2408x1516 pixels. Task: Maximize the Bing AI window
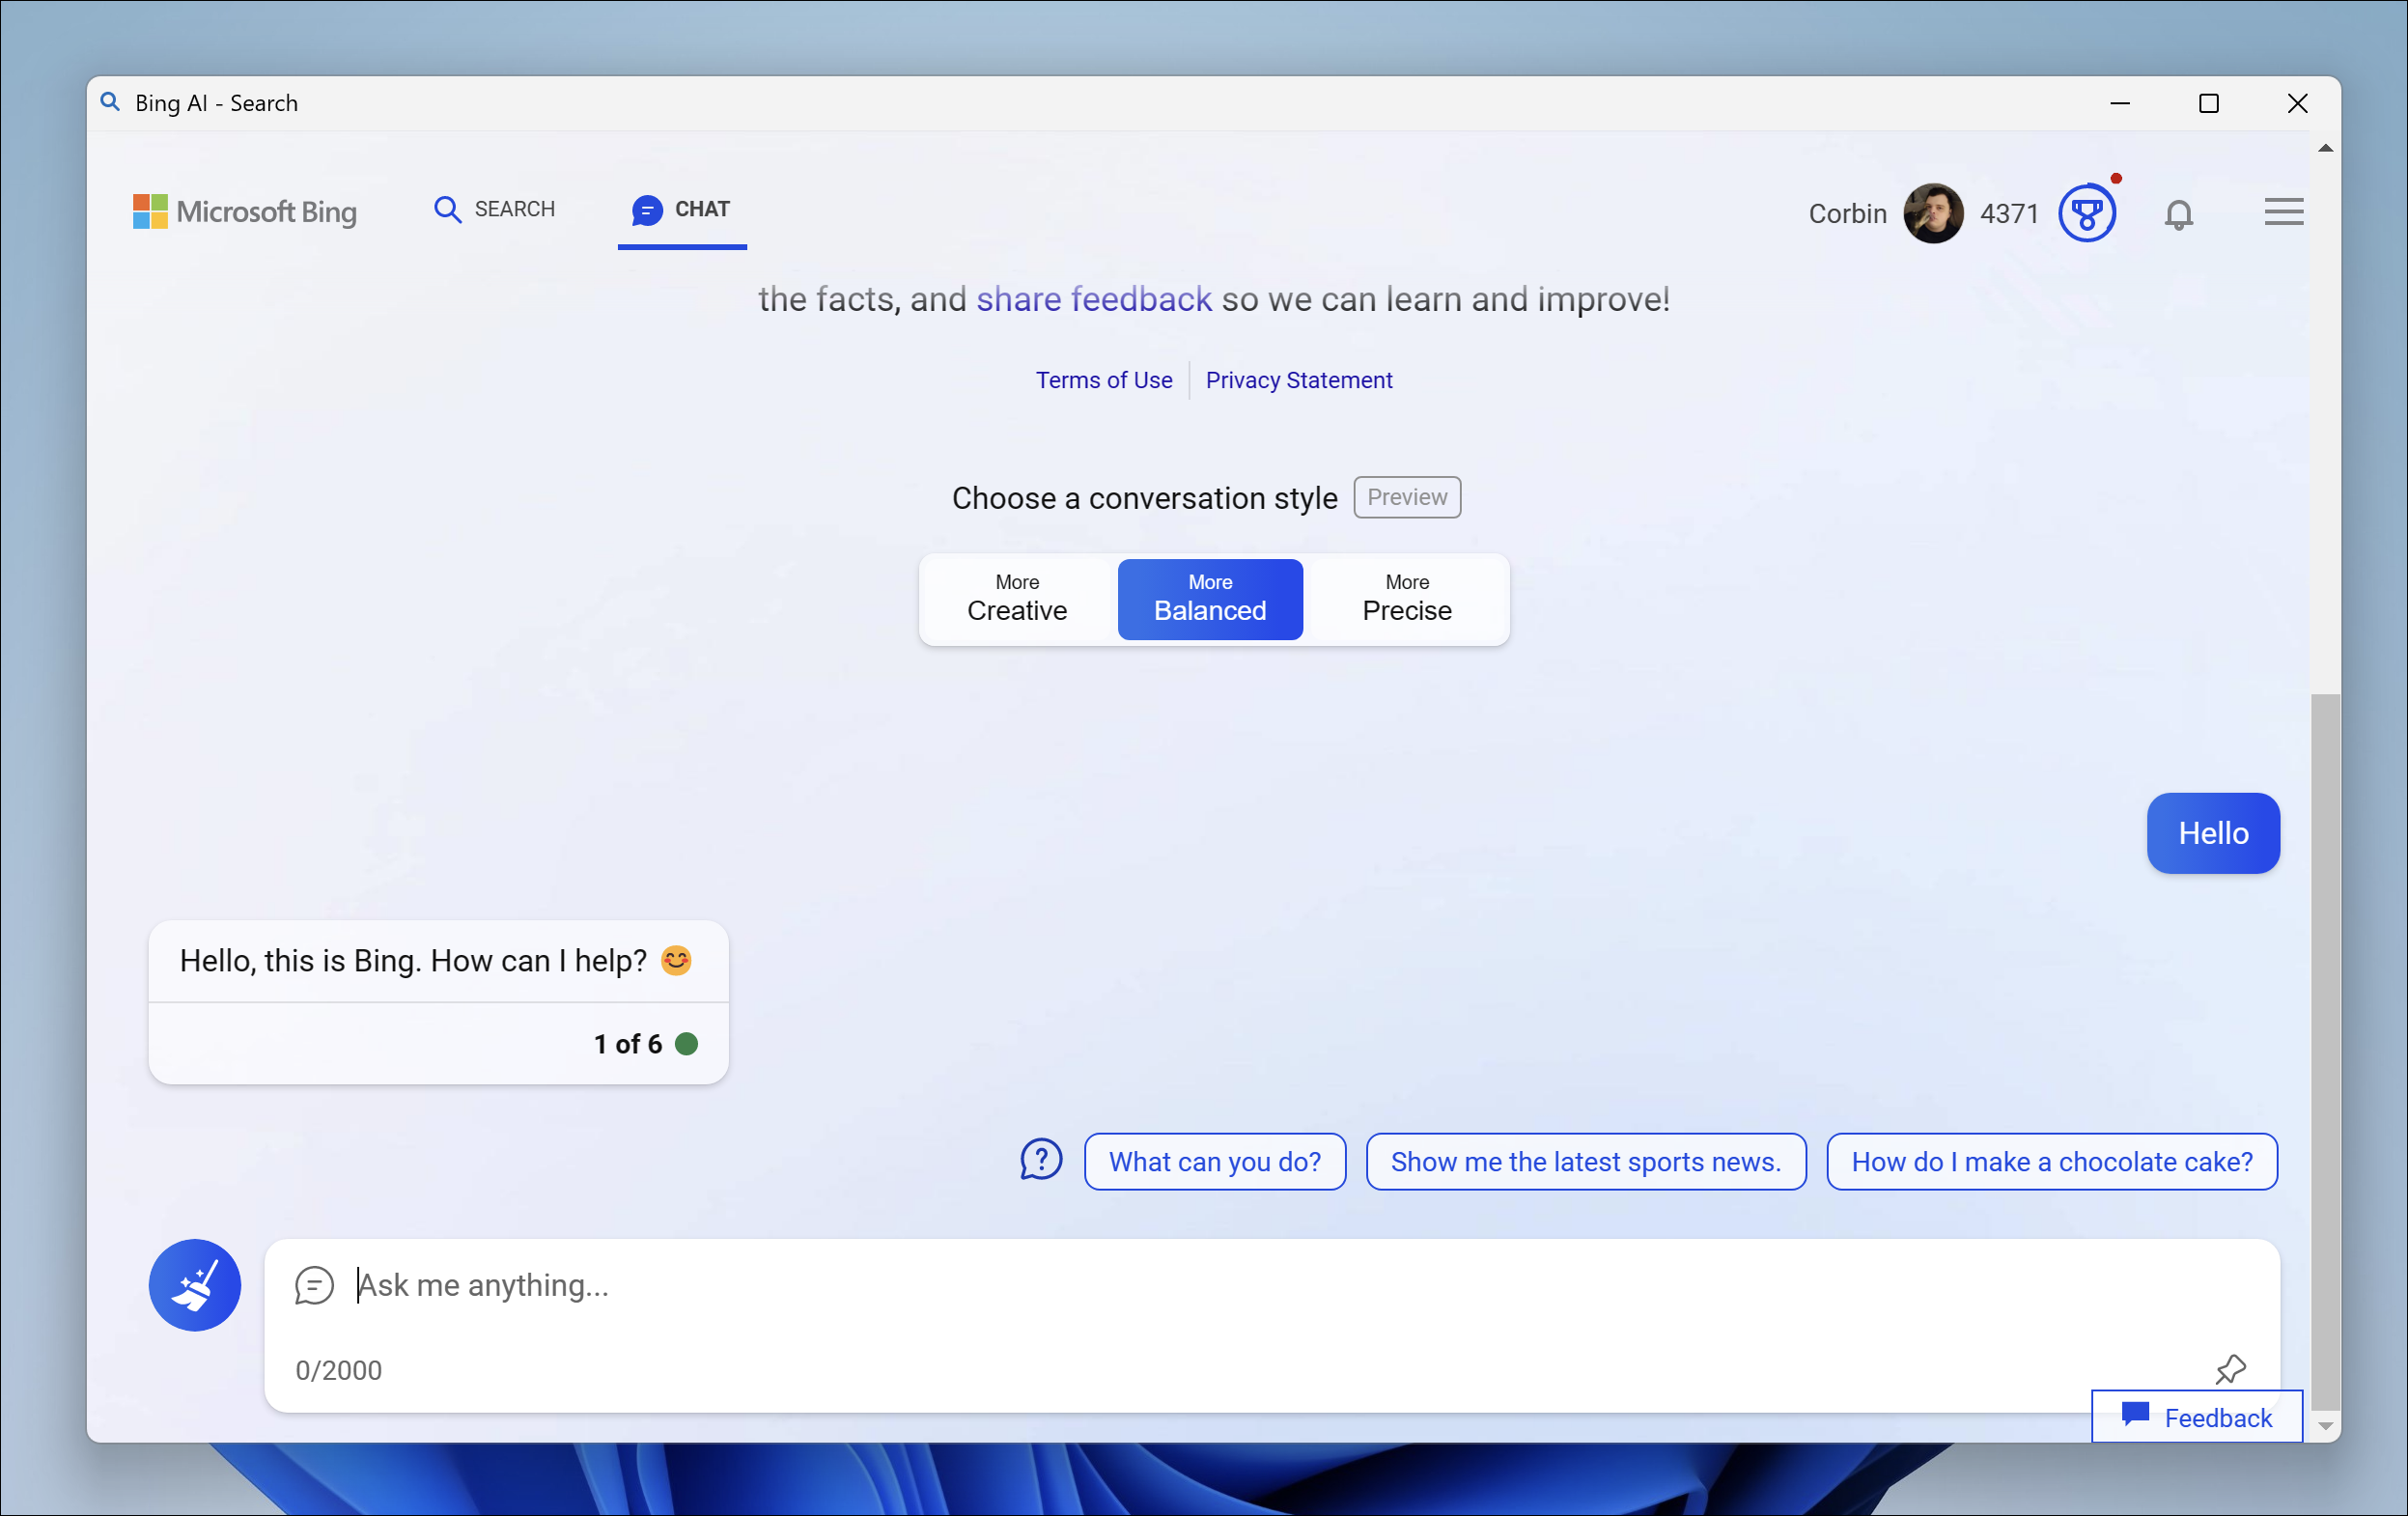coord(2208,103)
